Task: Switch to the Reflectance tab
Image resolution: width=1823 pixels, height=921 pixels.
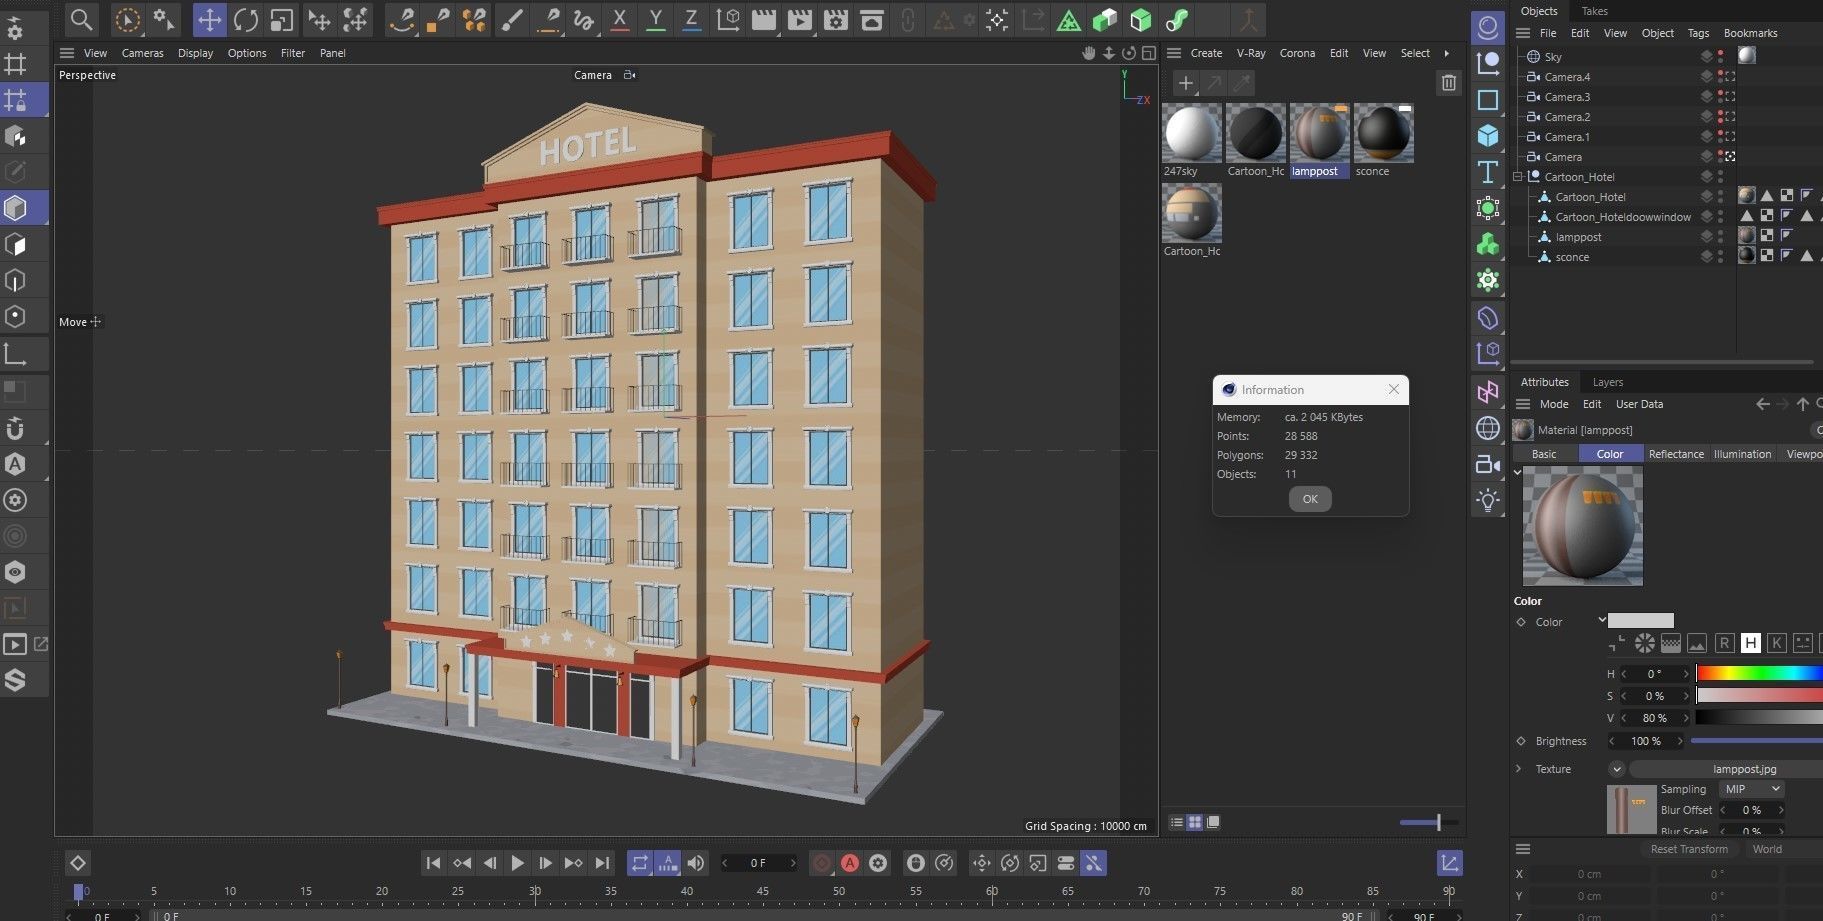Action: (x=1676, y=454)
